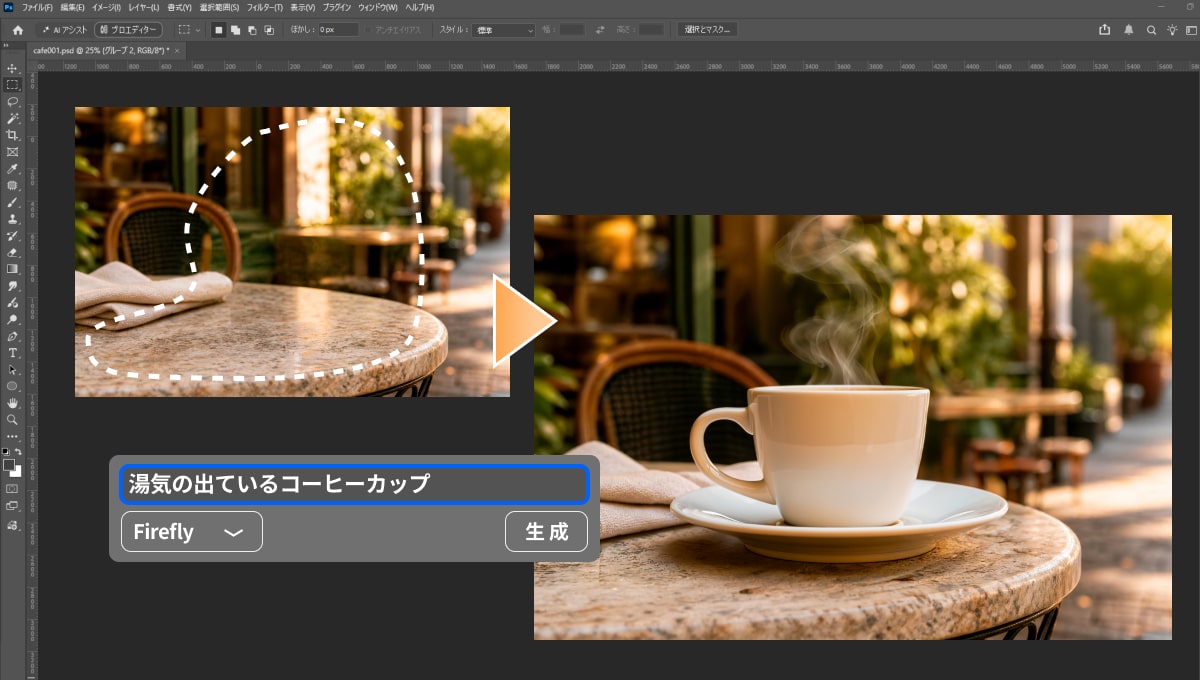Open the Firefly model dropdown
This screenshot has height=680, width=1200.
[192, 531]
